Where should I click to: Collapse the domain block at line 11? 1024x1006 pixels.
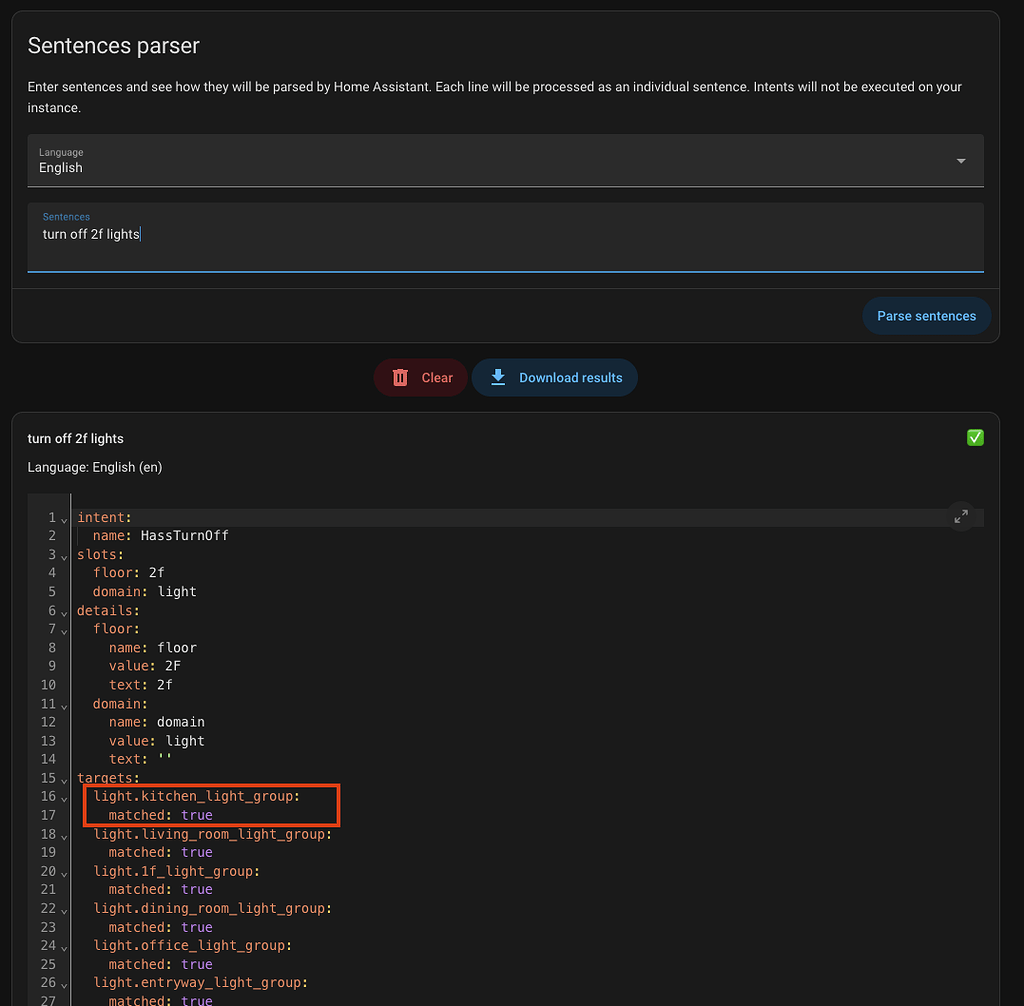pos(64,705)
